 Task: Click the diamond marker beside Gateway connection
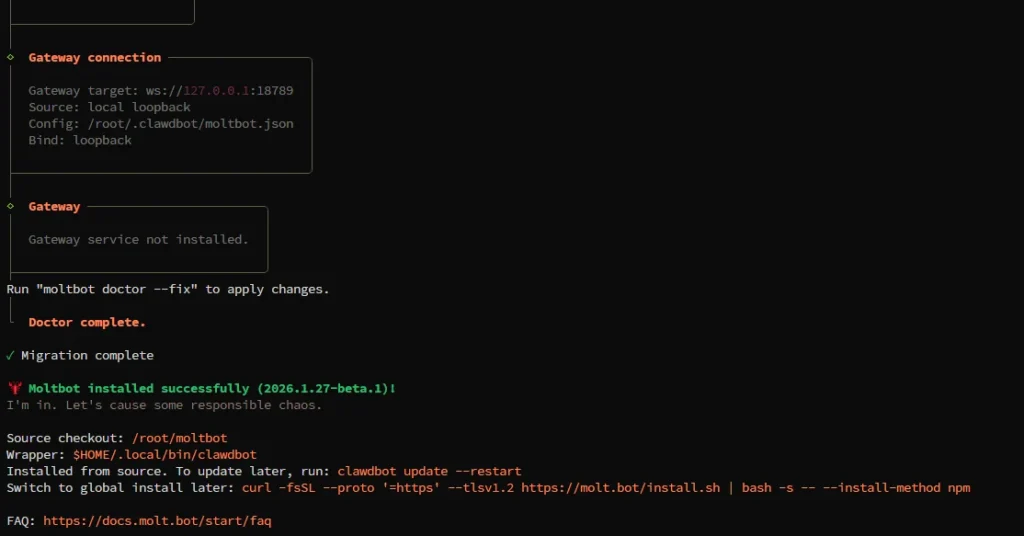[10, 57]
